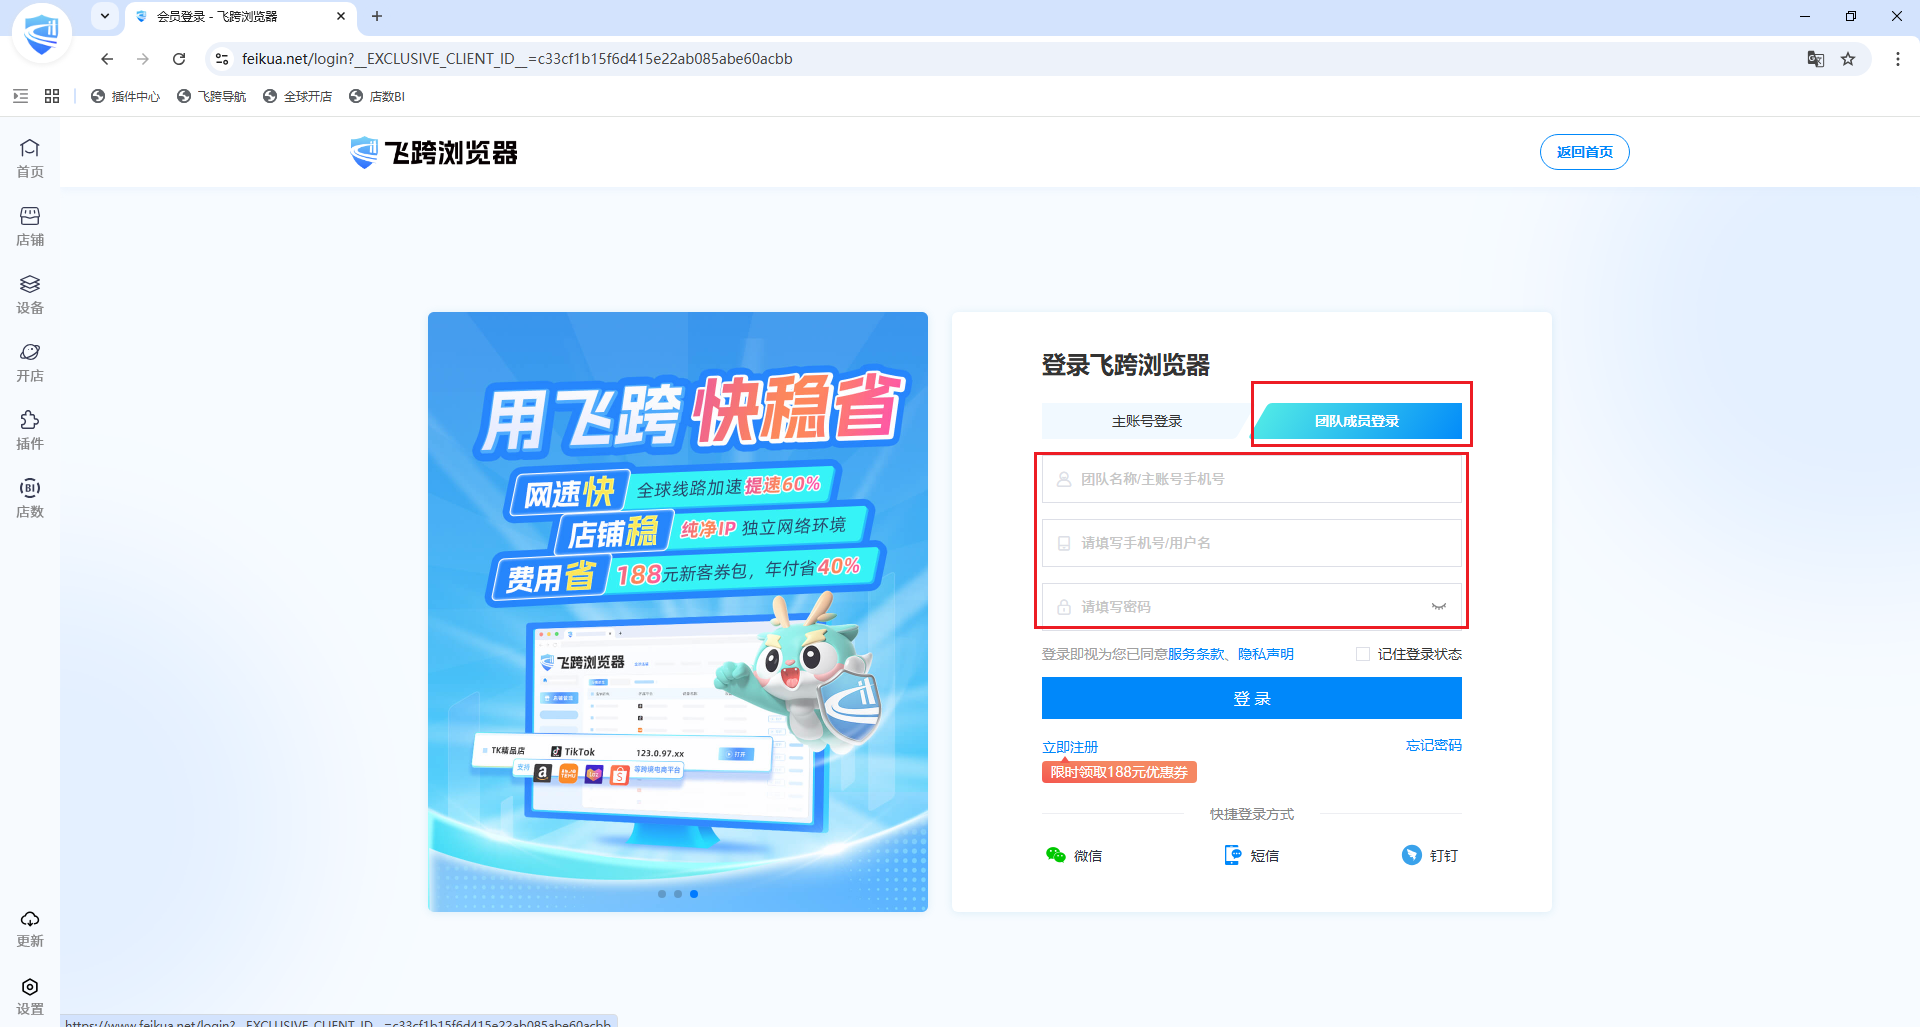1920x1027 pixels.
Task: Close the 会员登录 browser tab
Action: coord(341,16)
